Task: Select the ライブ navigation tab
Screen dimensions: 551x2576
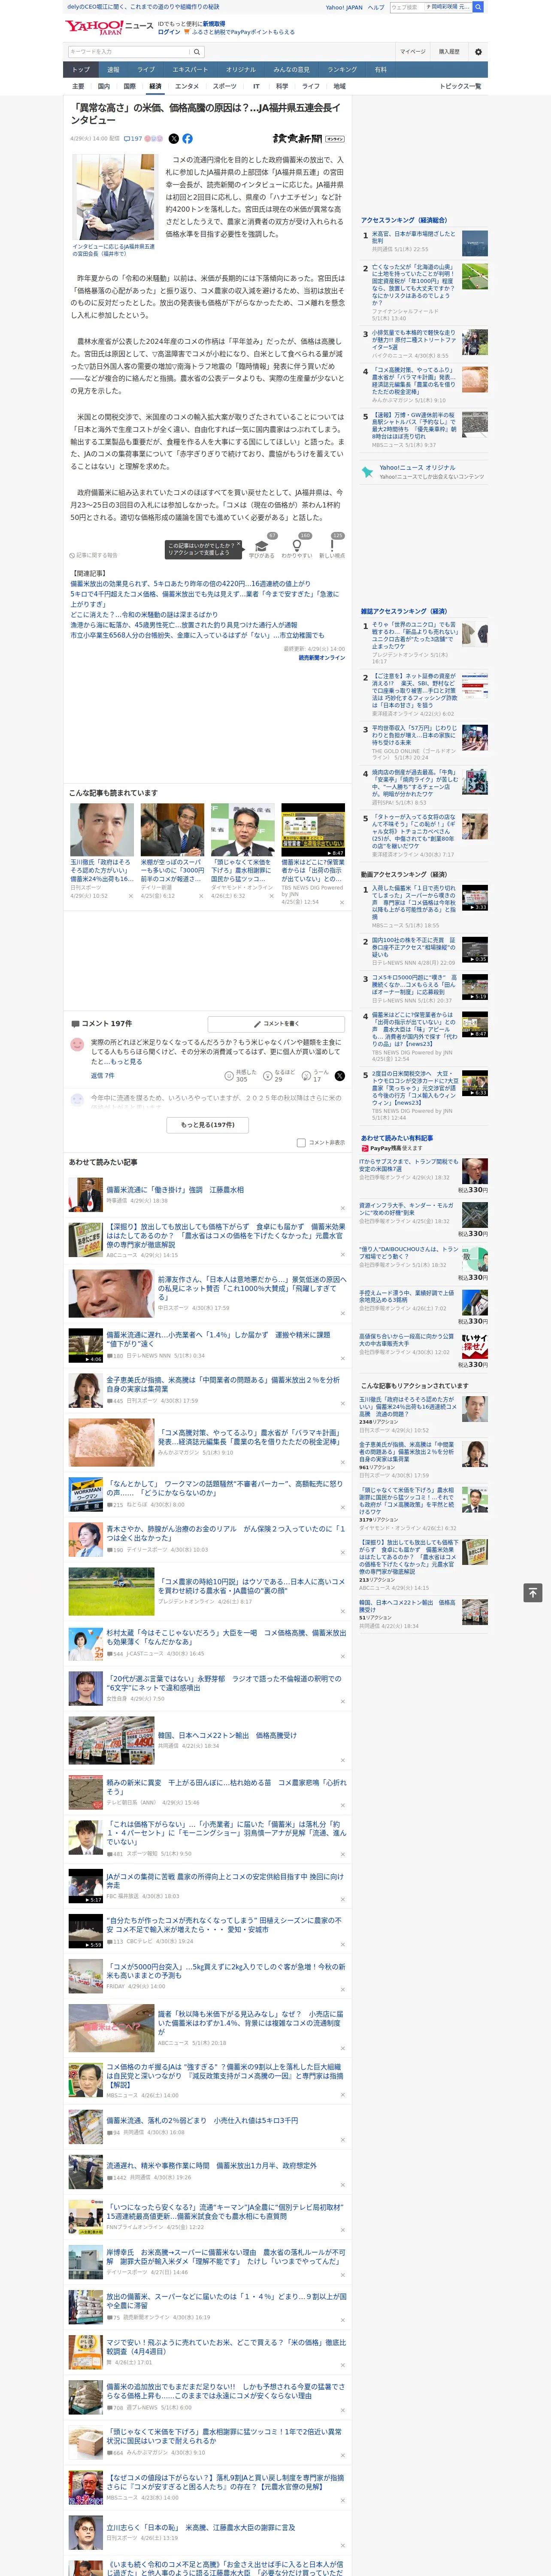Action: pyautogui.click(x=146, y=69)
